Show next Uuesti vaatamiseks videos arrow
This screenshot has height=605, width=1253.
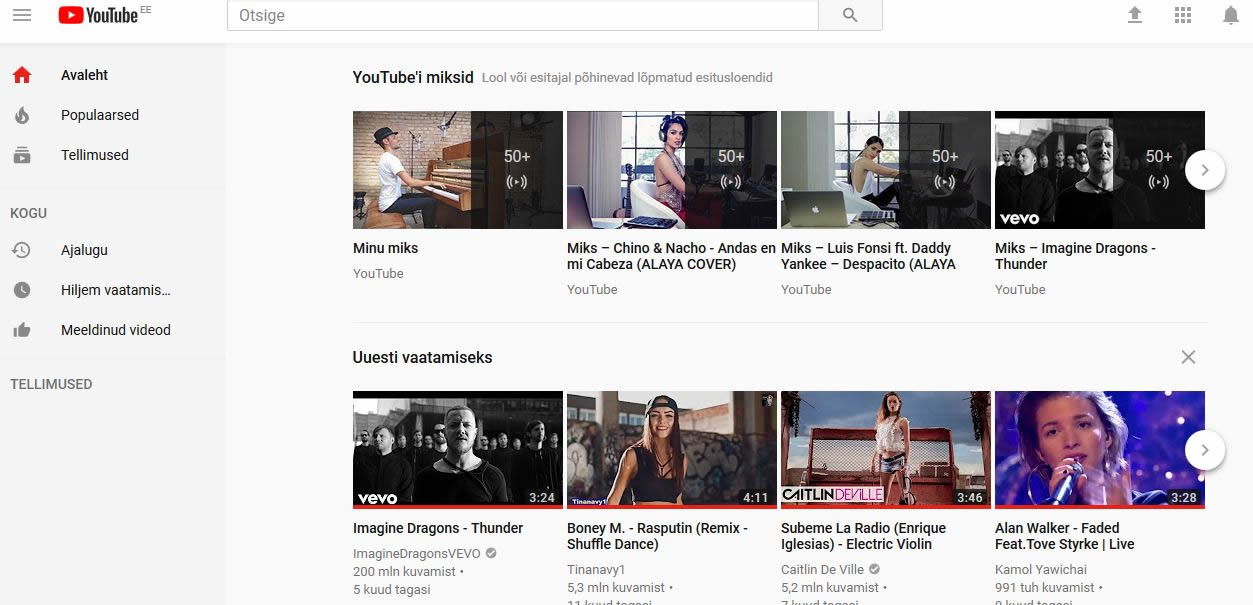pos(1205,450)
